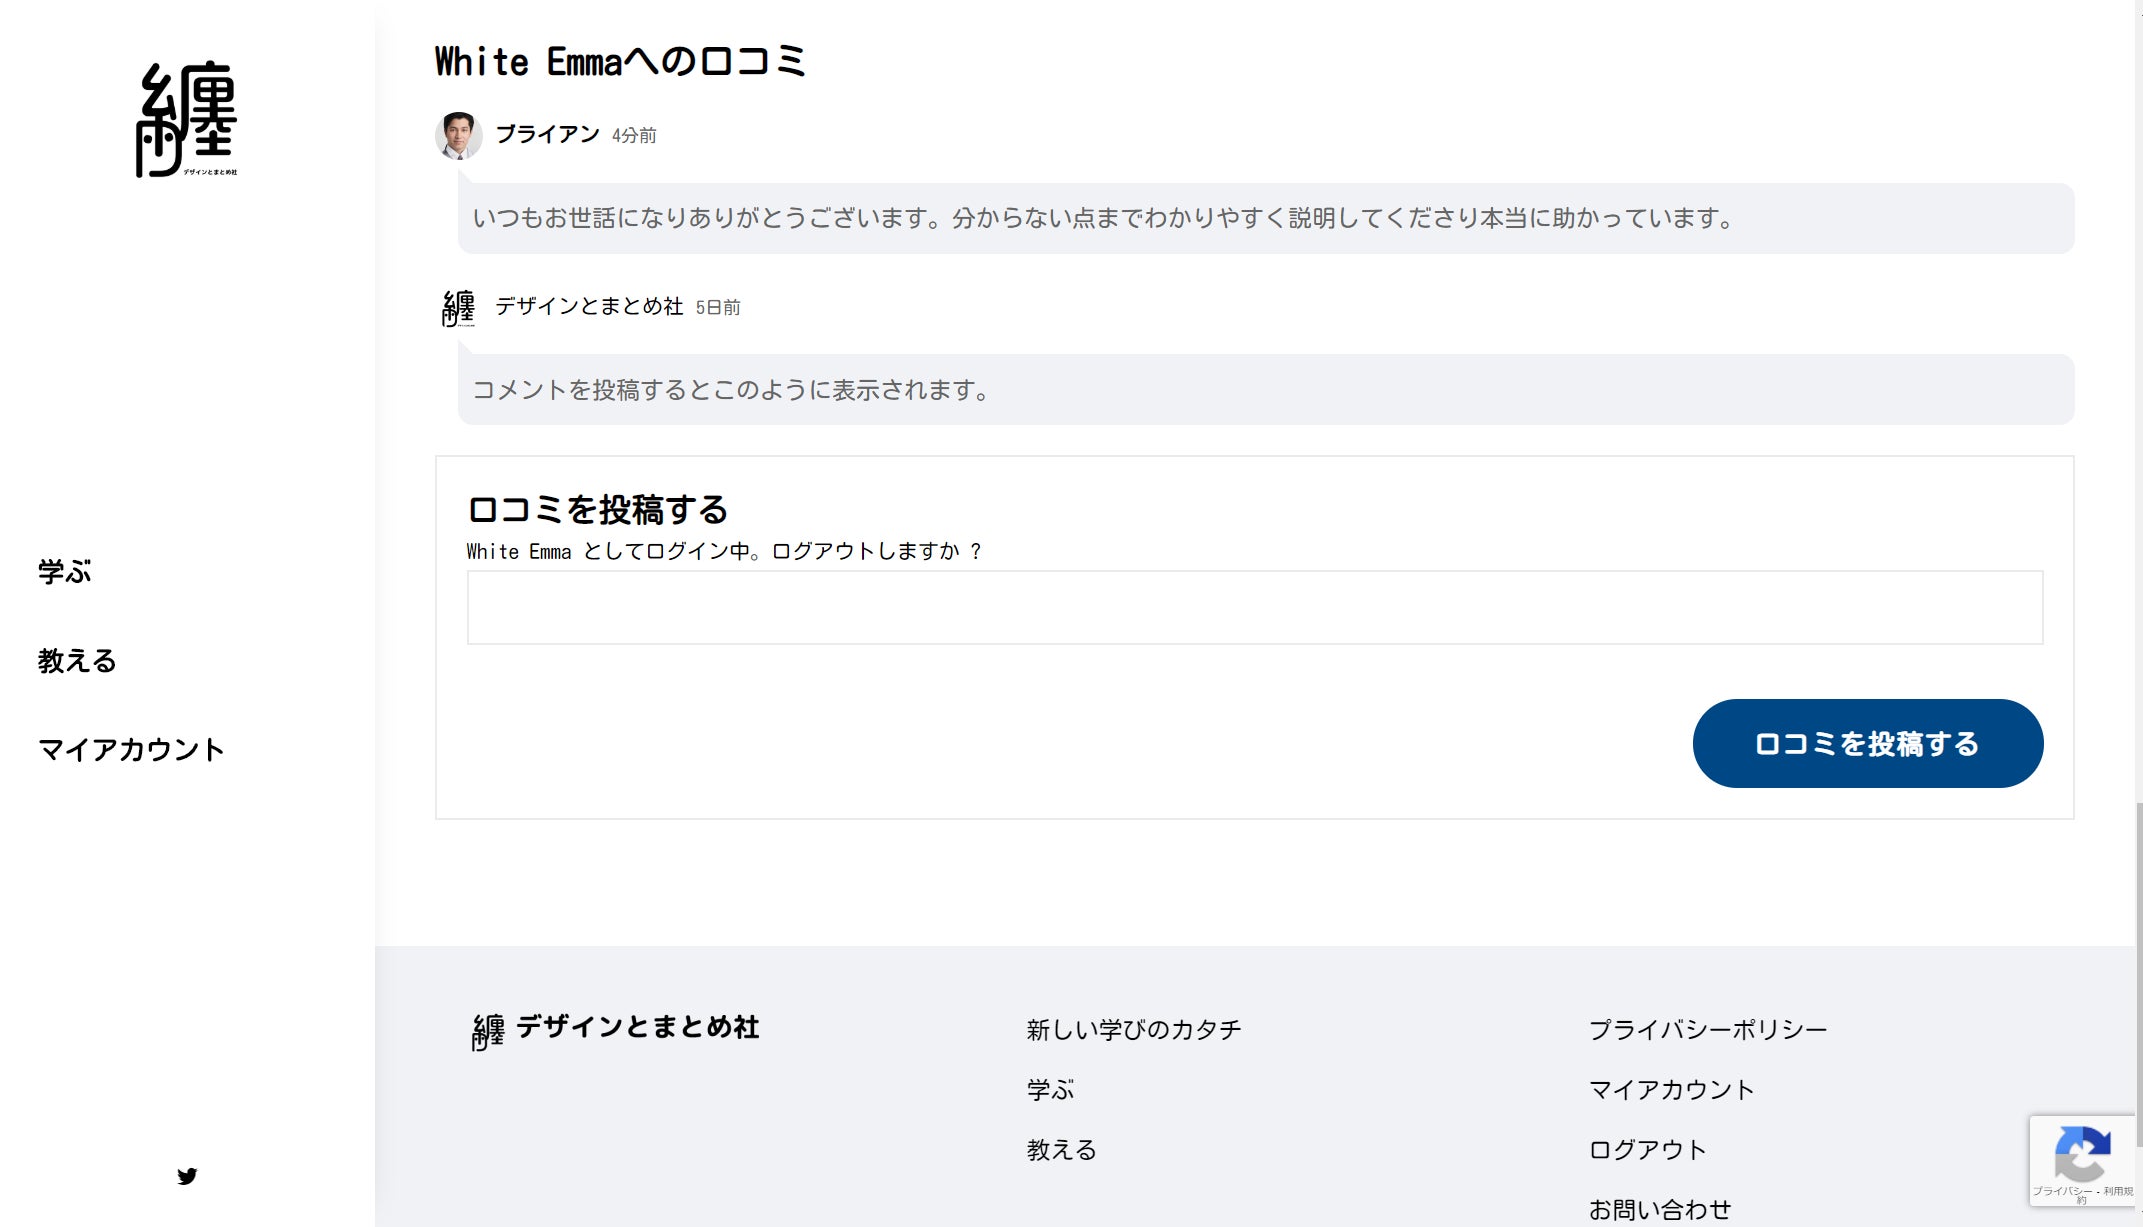Image resolution: width=2143 pixels, height=1227 pixels.
Task: Click footer デザインとまとめ社 logo
Action: 616,1029
